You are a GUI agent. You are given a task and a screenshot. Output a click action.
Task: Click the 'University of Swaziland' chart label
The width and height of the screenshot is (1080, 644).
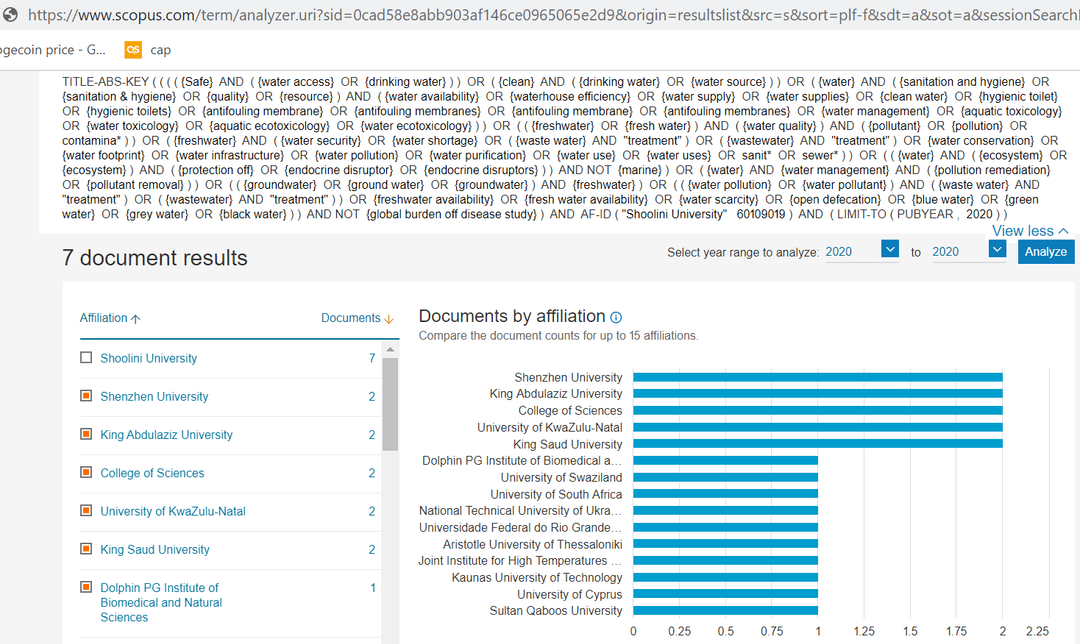561,477
